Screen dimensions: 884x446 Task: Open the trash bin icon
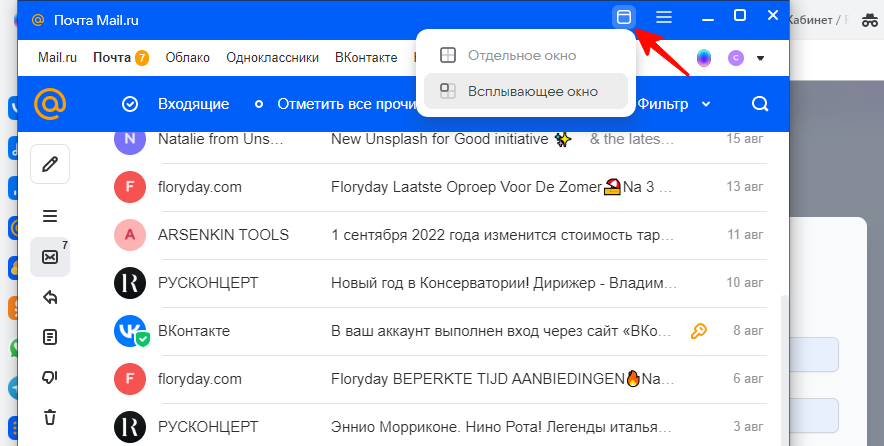click(x=50, y=418)
